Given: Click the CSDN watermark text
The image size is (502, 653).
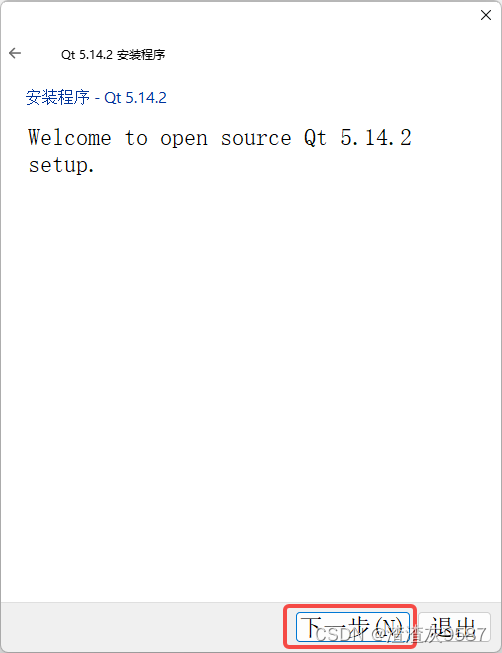Looking at the screenshot, I should 400,634.
